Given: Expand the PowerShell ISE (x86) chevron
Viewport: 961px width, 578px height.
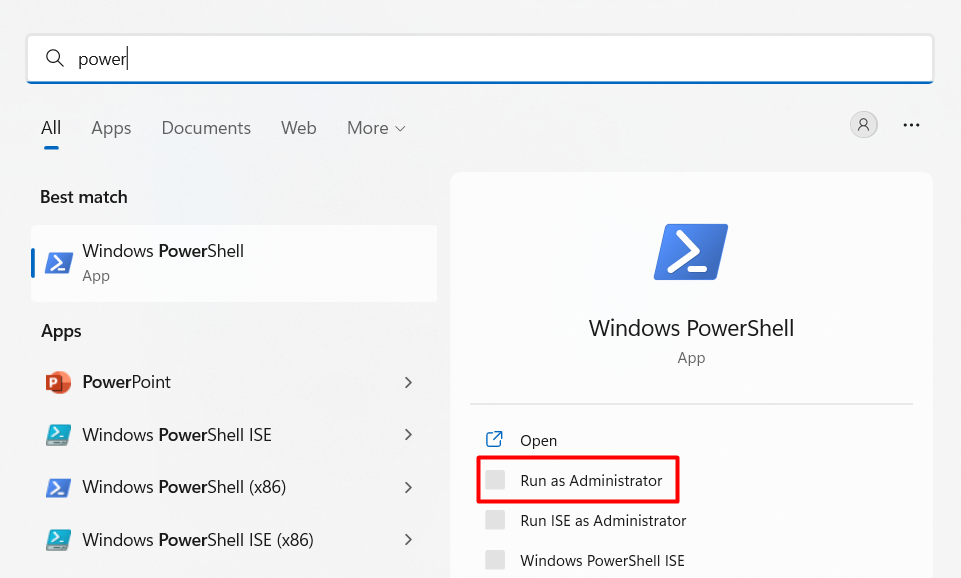Looking at the screenshot, I should 408,540.
